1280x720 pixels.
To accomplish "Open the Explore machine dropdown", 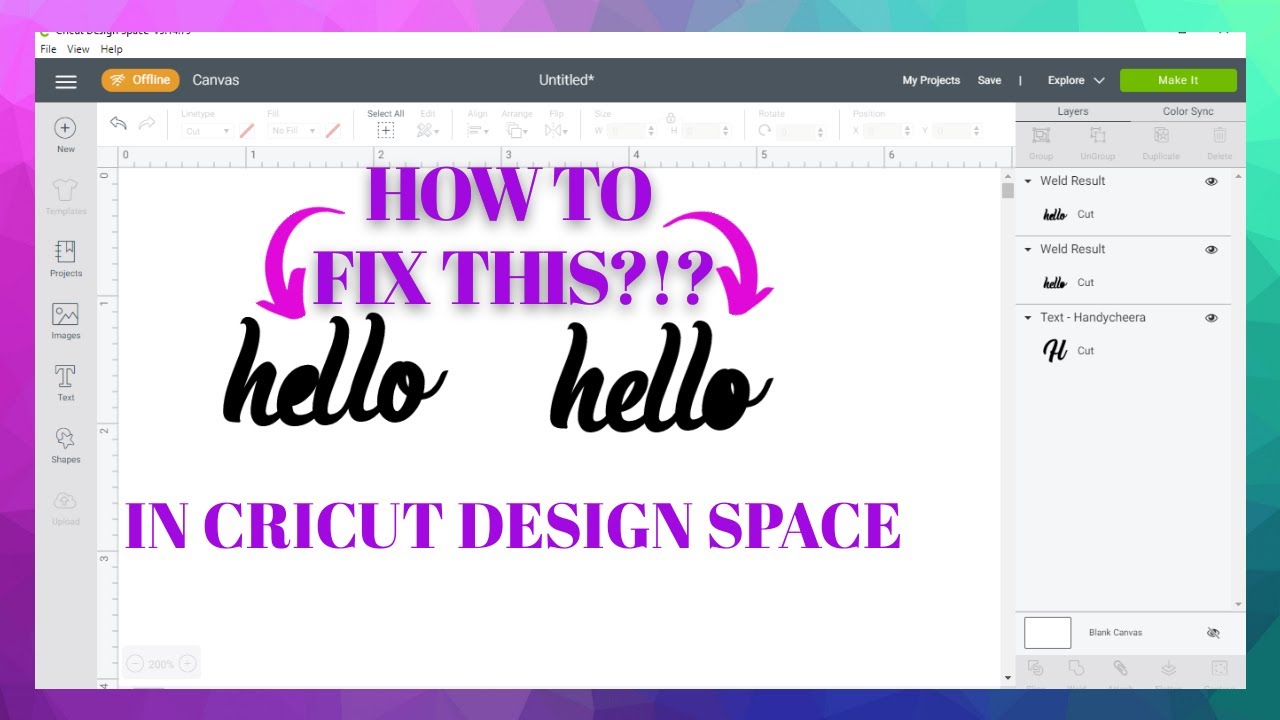I will [1076, 81].
